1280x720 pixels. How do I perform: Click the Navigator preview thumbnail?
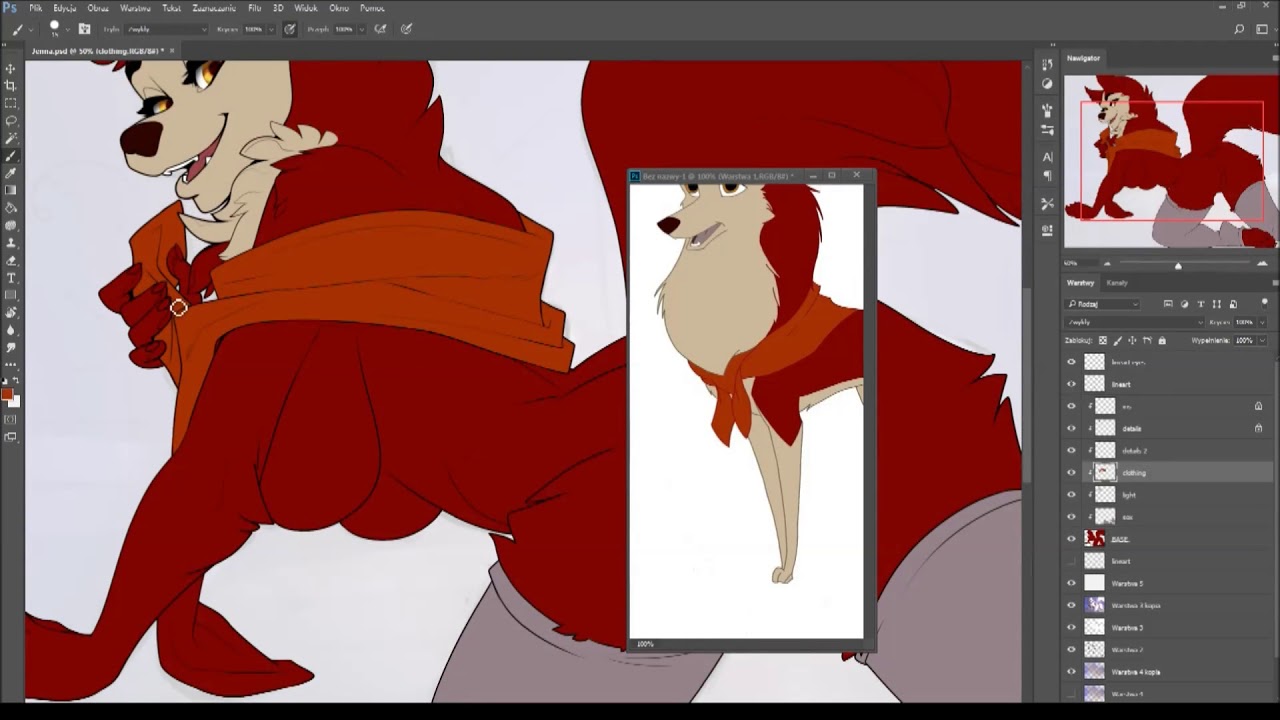point(1170,161)
